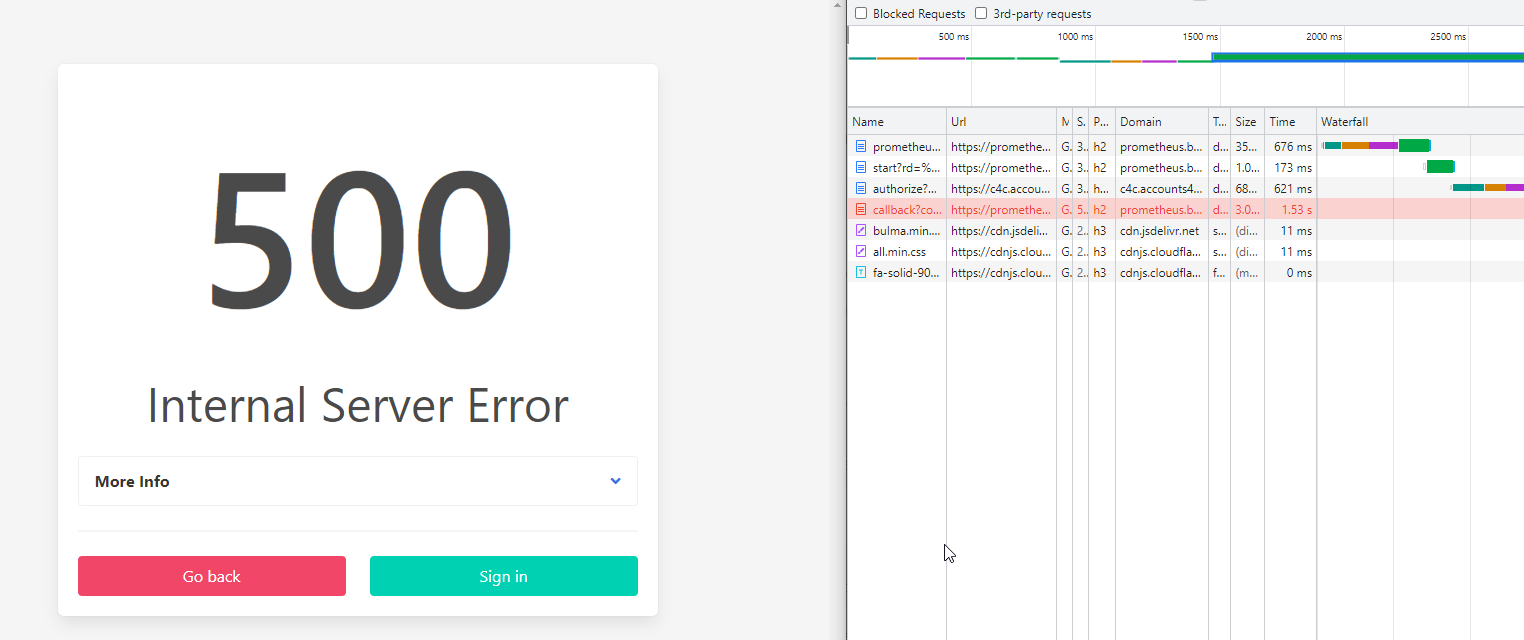
Task: Click the document icon beside prometheus request
Action: point(860,146)
